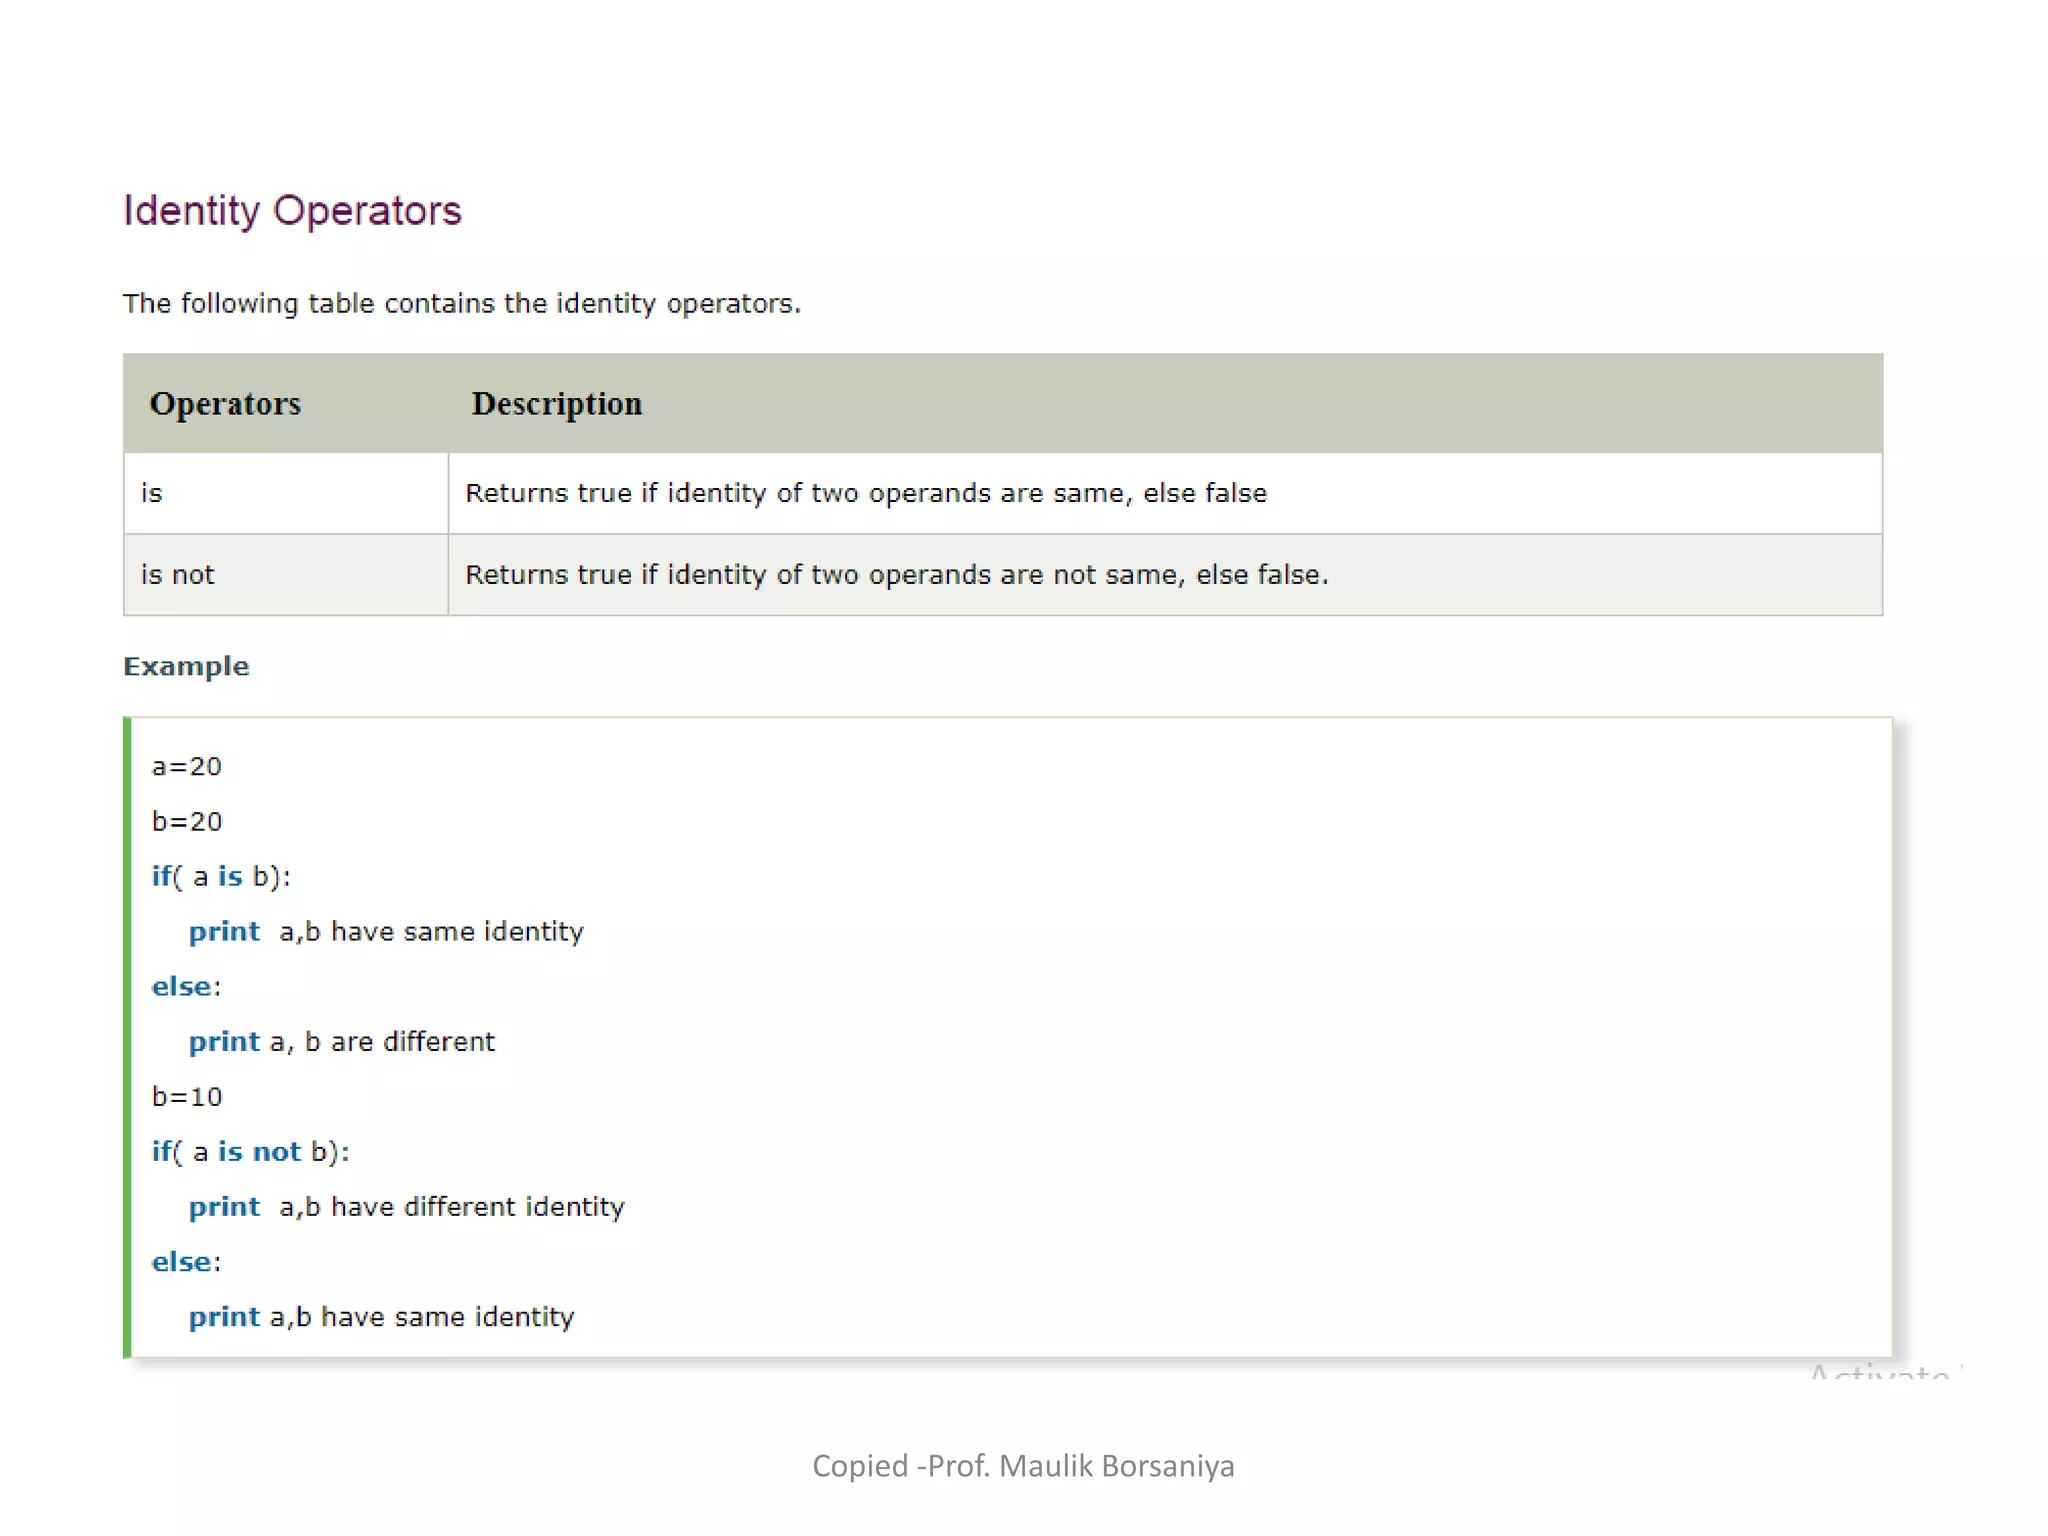This screenshot has height=1536, width=2048.
Task: Click 'print a, b are different' line
Action: [342, 1042]
